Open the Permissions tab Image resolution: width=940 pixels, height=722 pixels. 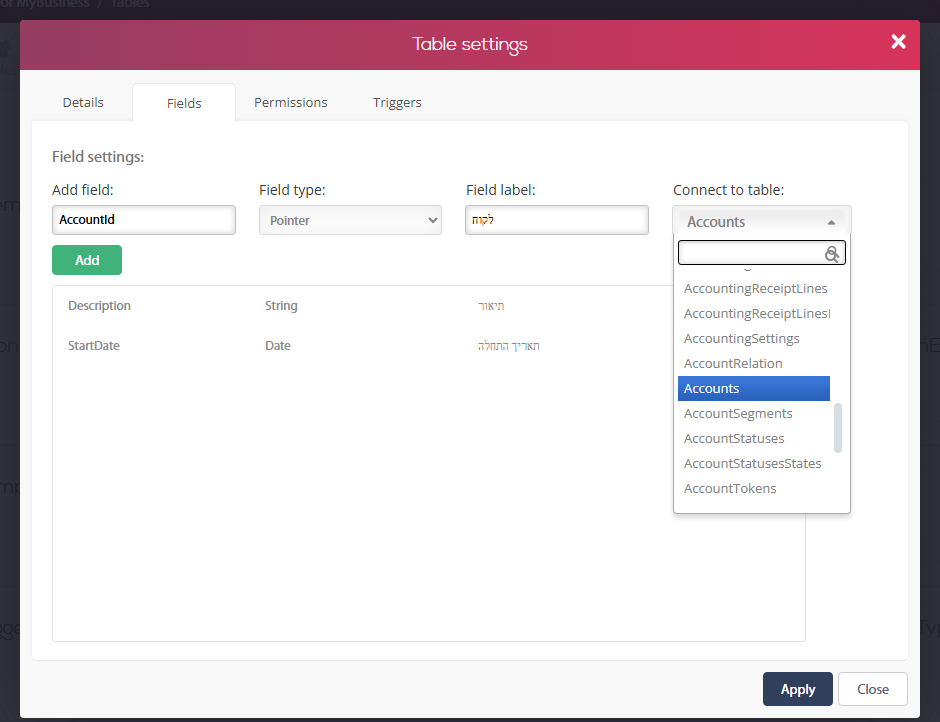tap(291, 103)
